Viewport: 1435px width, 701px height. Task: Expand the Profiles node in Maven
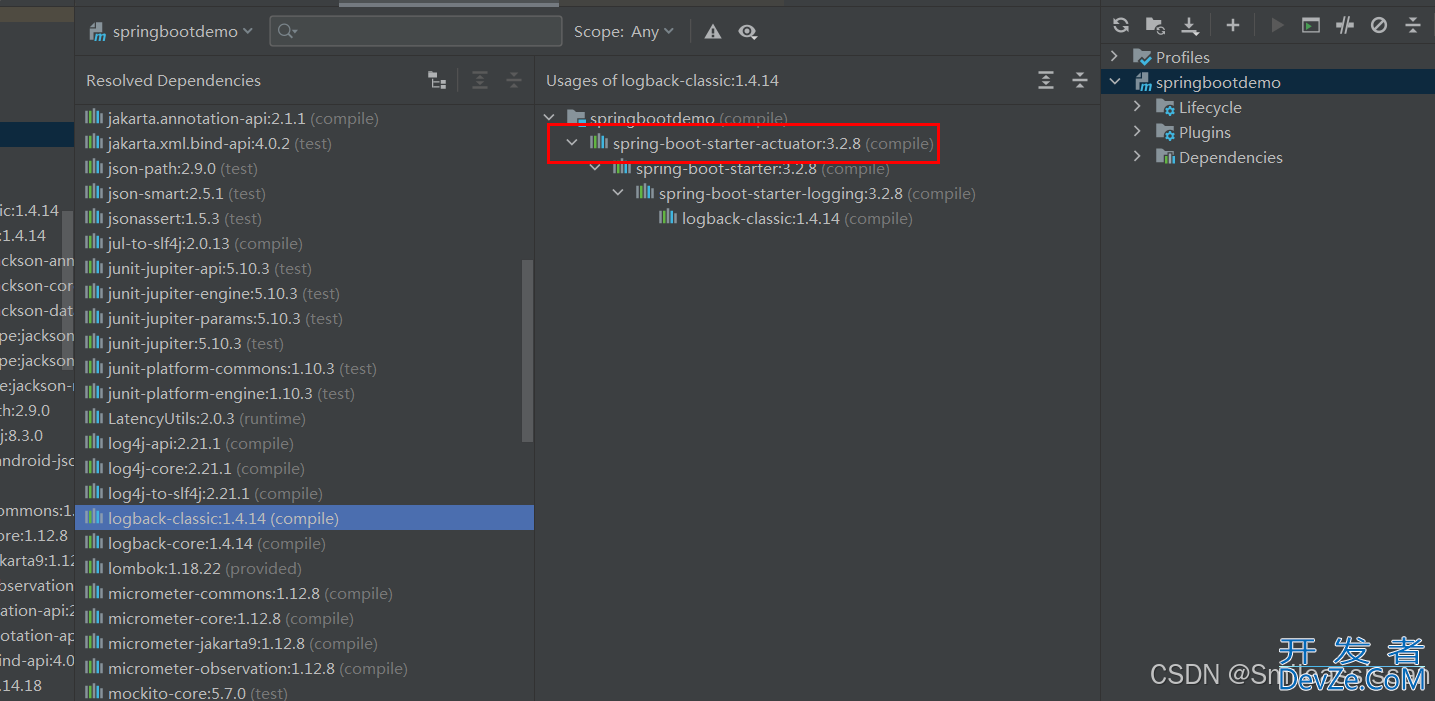1115,57
